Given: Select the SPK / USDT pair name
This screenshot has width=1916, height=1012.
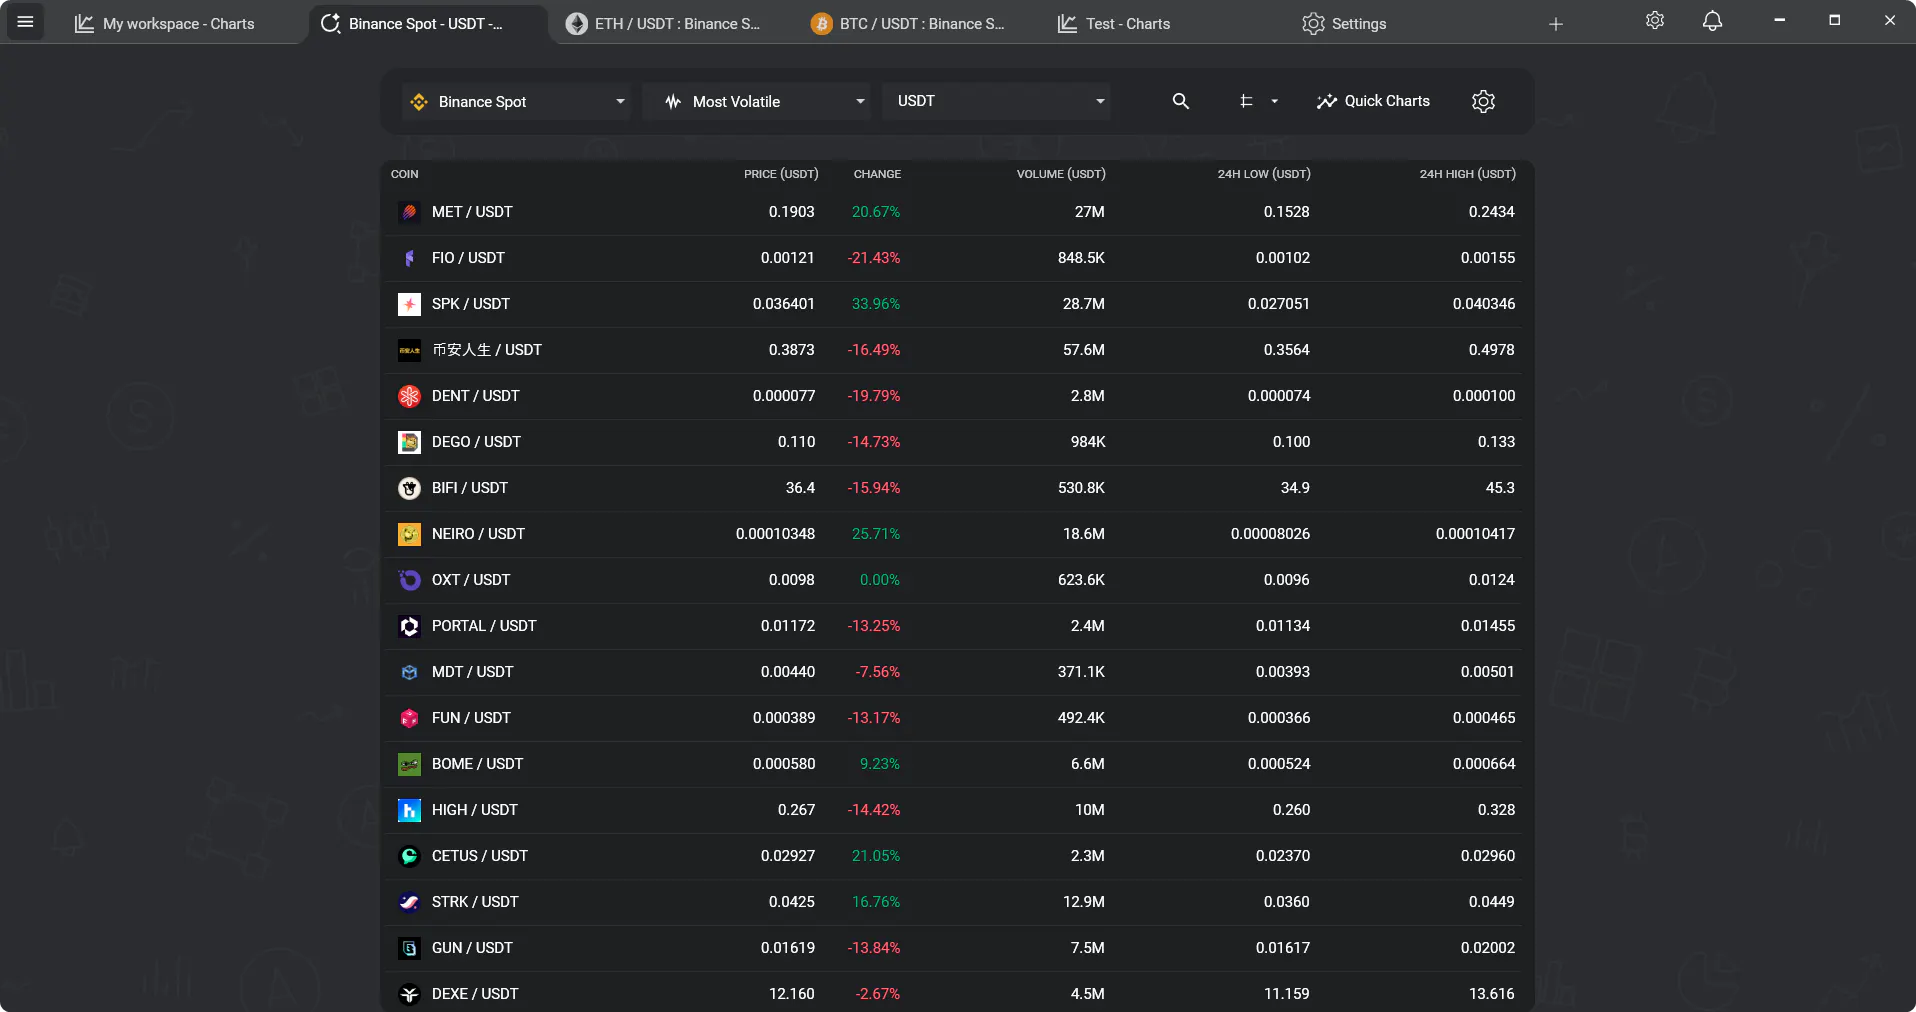Looking at the screenshot, I should [x=471, y=304].
